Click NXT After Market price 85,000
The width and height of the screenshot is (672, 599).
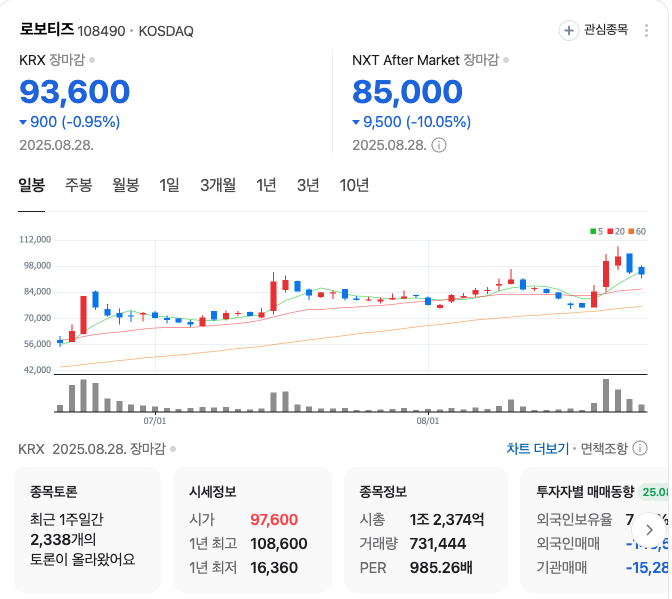point(408,92)
